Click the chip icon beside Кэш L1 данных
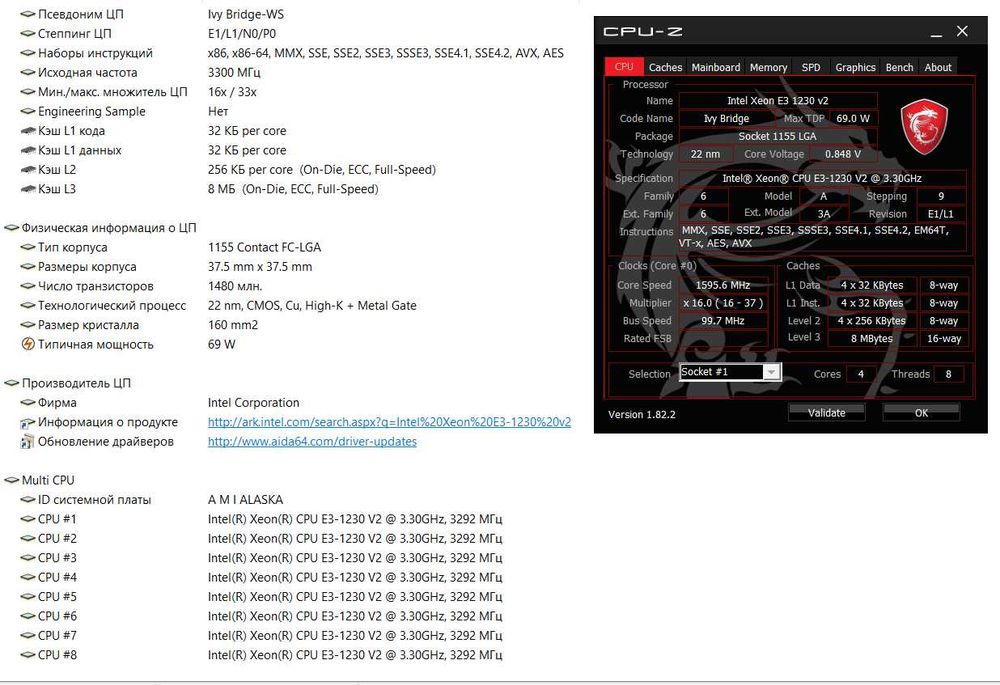This screenshot has height=685, width=1000. (28, 151)
